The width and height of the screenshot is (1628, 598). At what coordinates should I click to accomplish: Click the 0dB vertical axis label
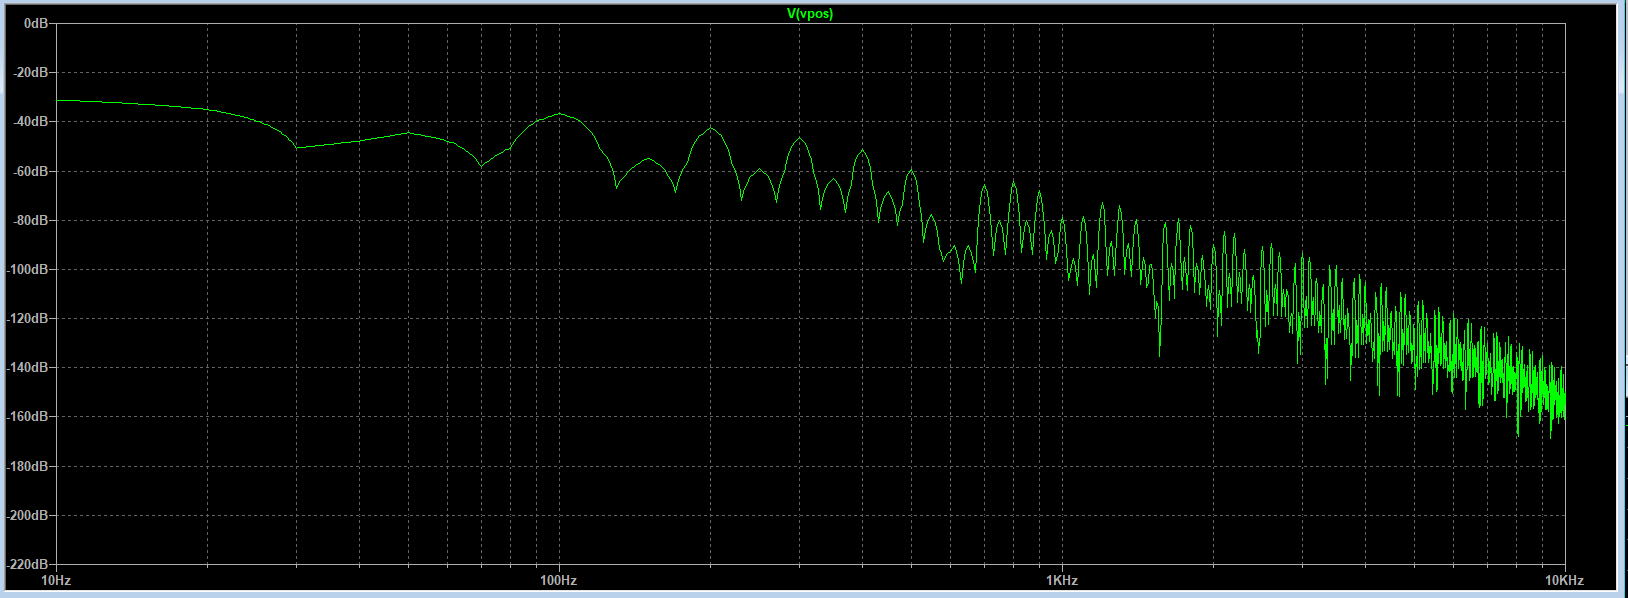point(35,23)
